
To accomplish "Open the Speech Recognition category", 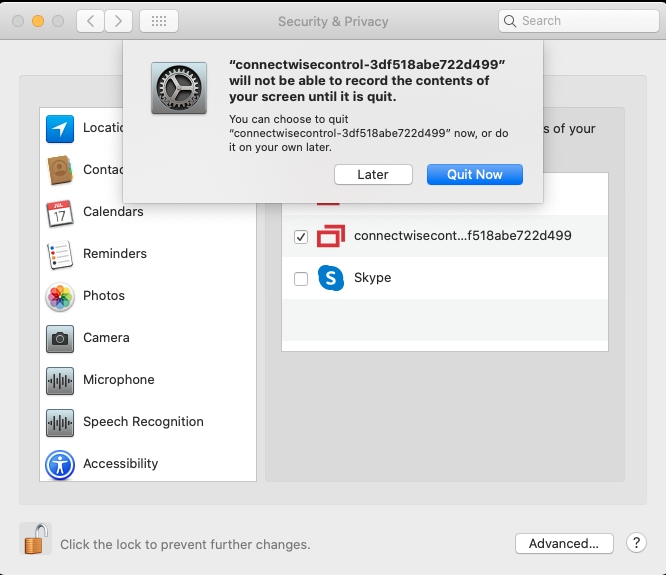I will pos(148,422).
